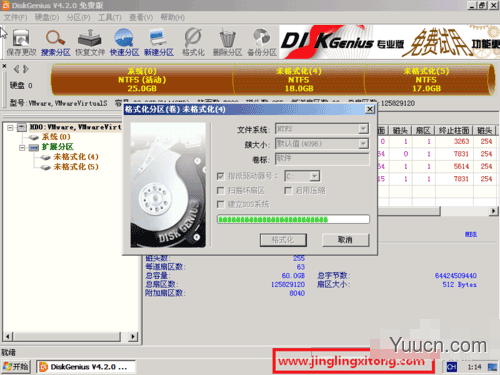Open the 帮助(H) menu
The height and width of the screenshot is (375, 500).
[172, 17]
